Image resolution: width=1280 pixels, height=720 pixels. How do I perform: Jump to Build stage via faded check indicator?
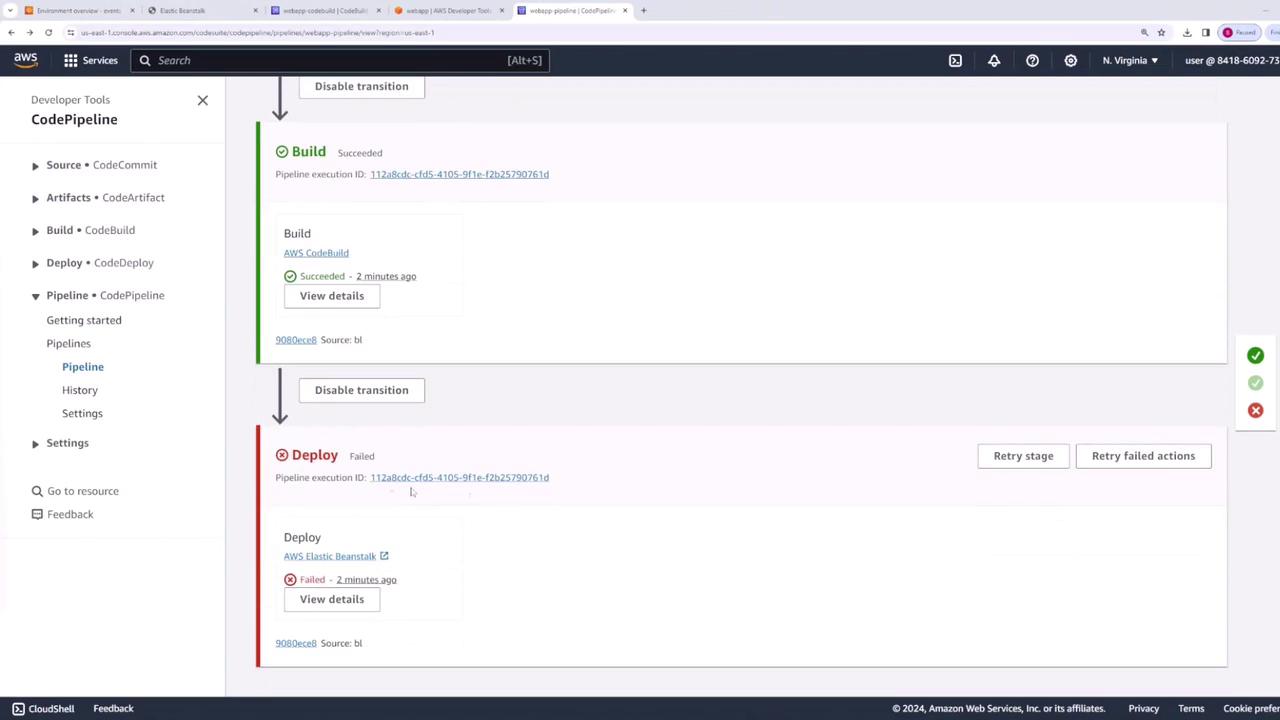pos(1255,383)
